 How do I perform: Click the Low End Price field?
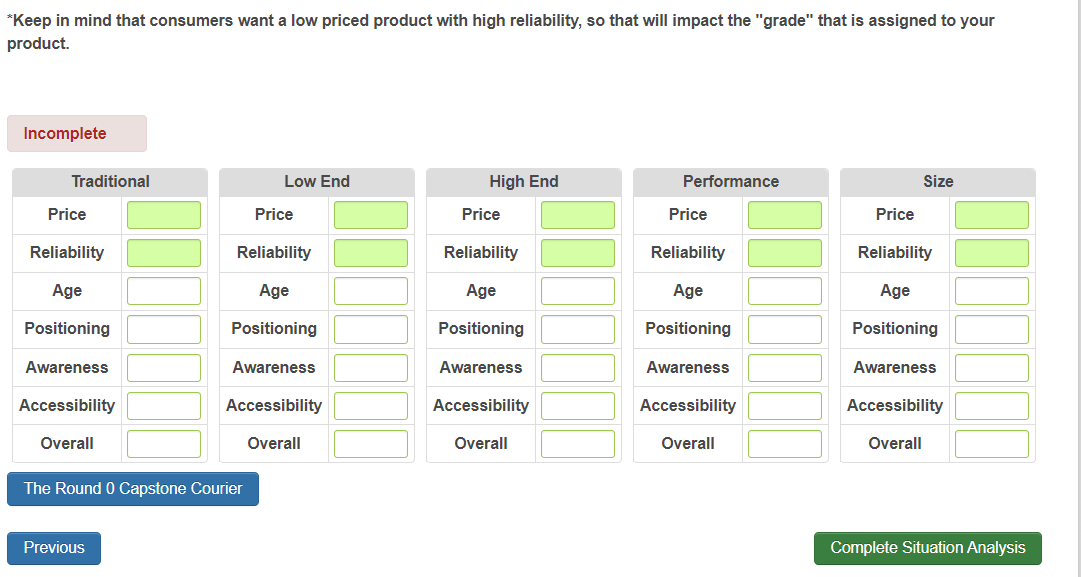(371, 215)
